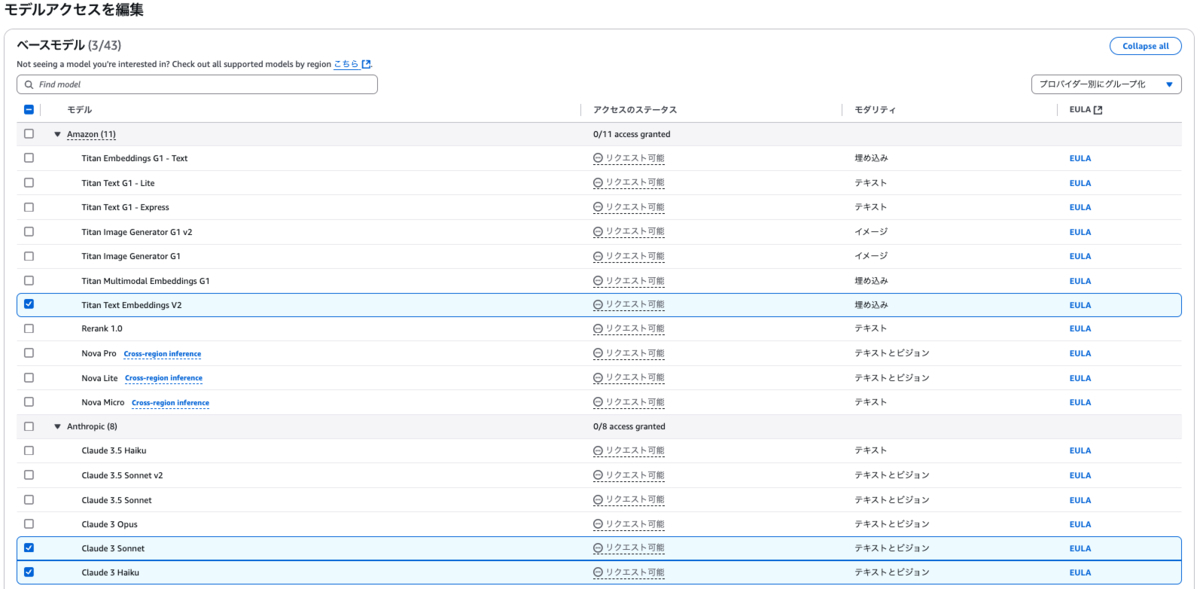Check the Titan Image Generator G1 checkbox

coord(28,255)
